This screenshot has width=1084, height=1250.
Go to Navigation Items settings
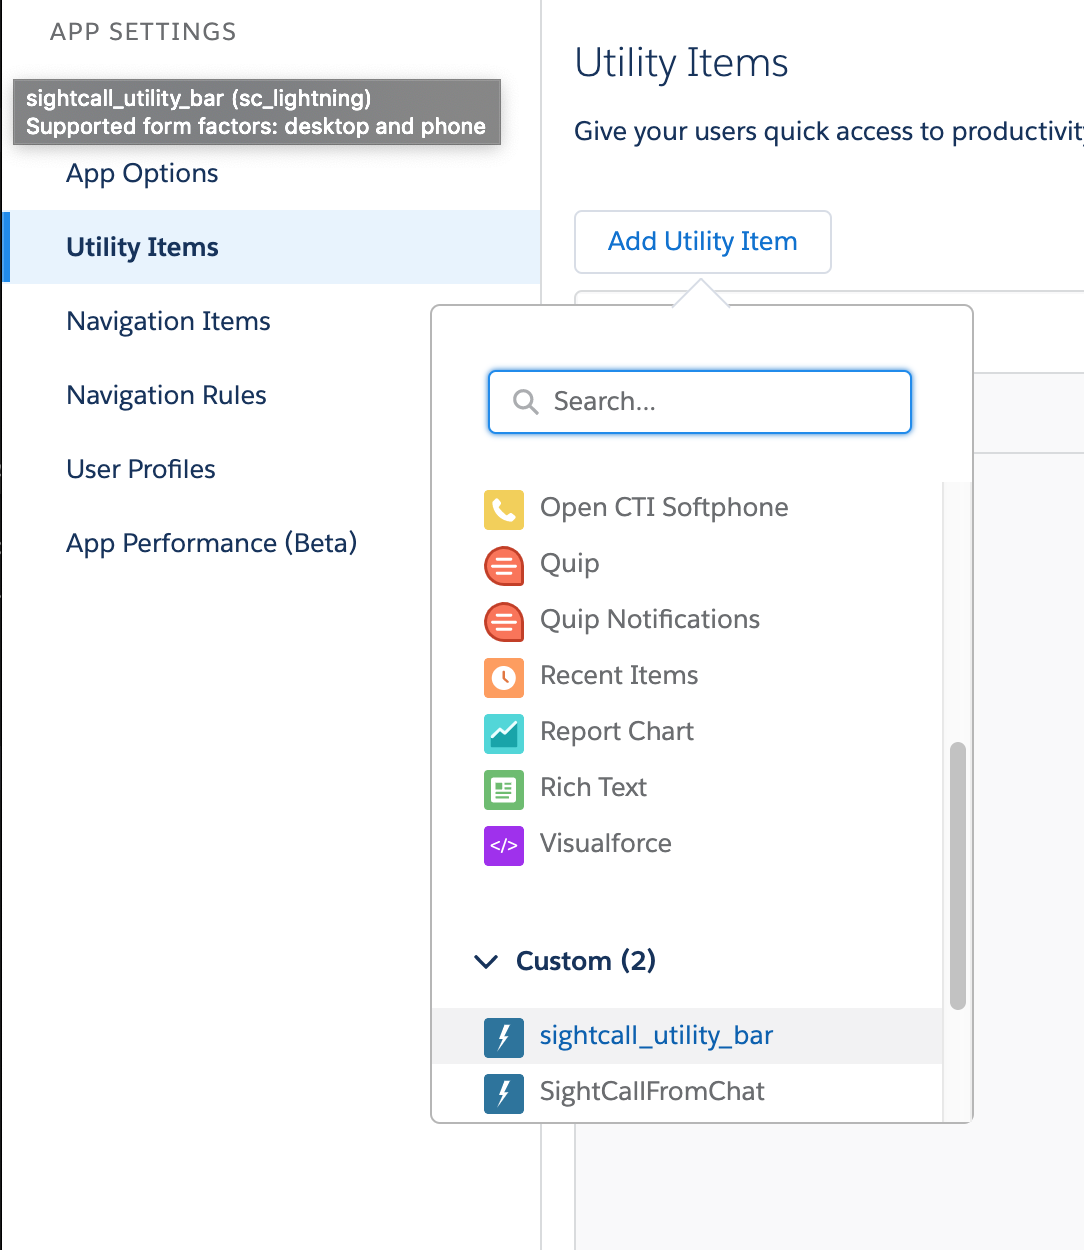pyautogui.click(x=168, y=321)
